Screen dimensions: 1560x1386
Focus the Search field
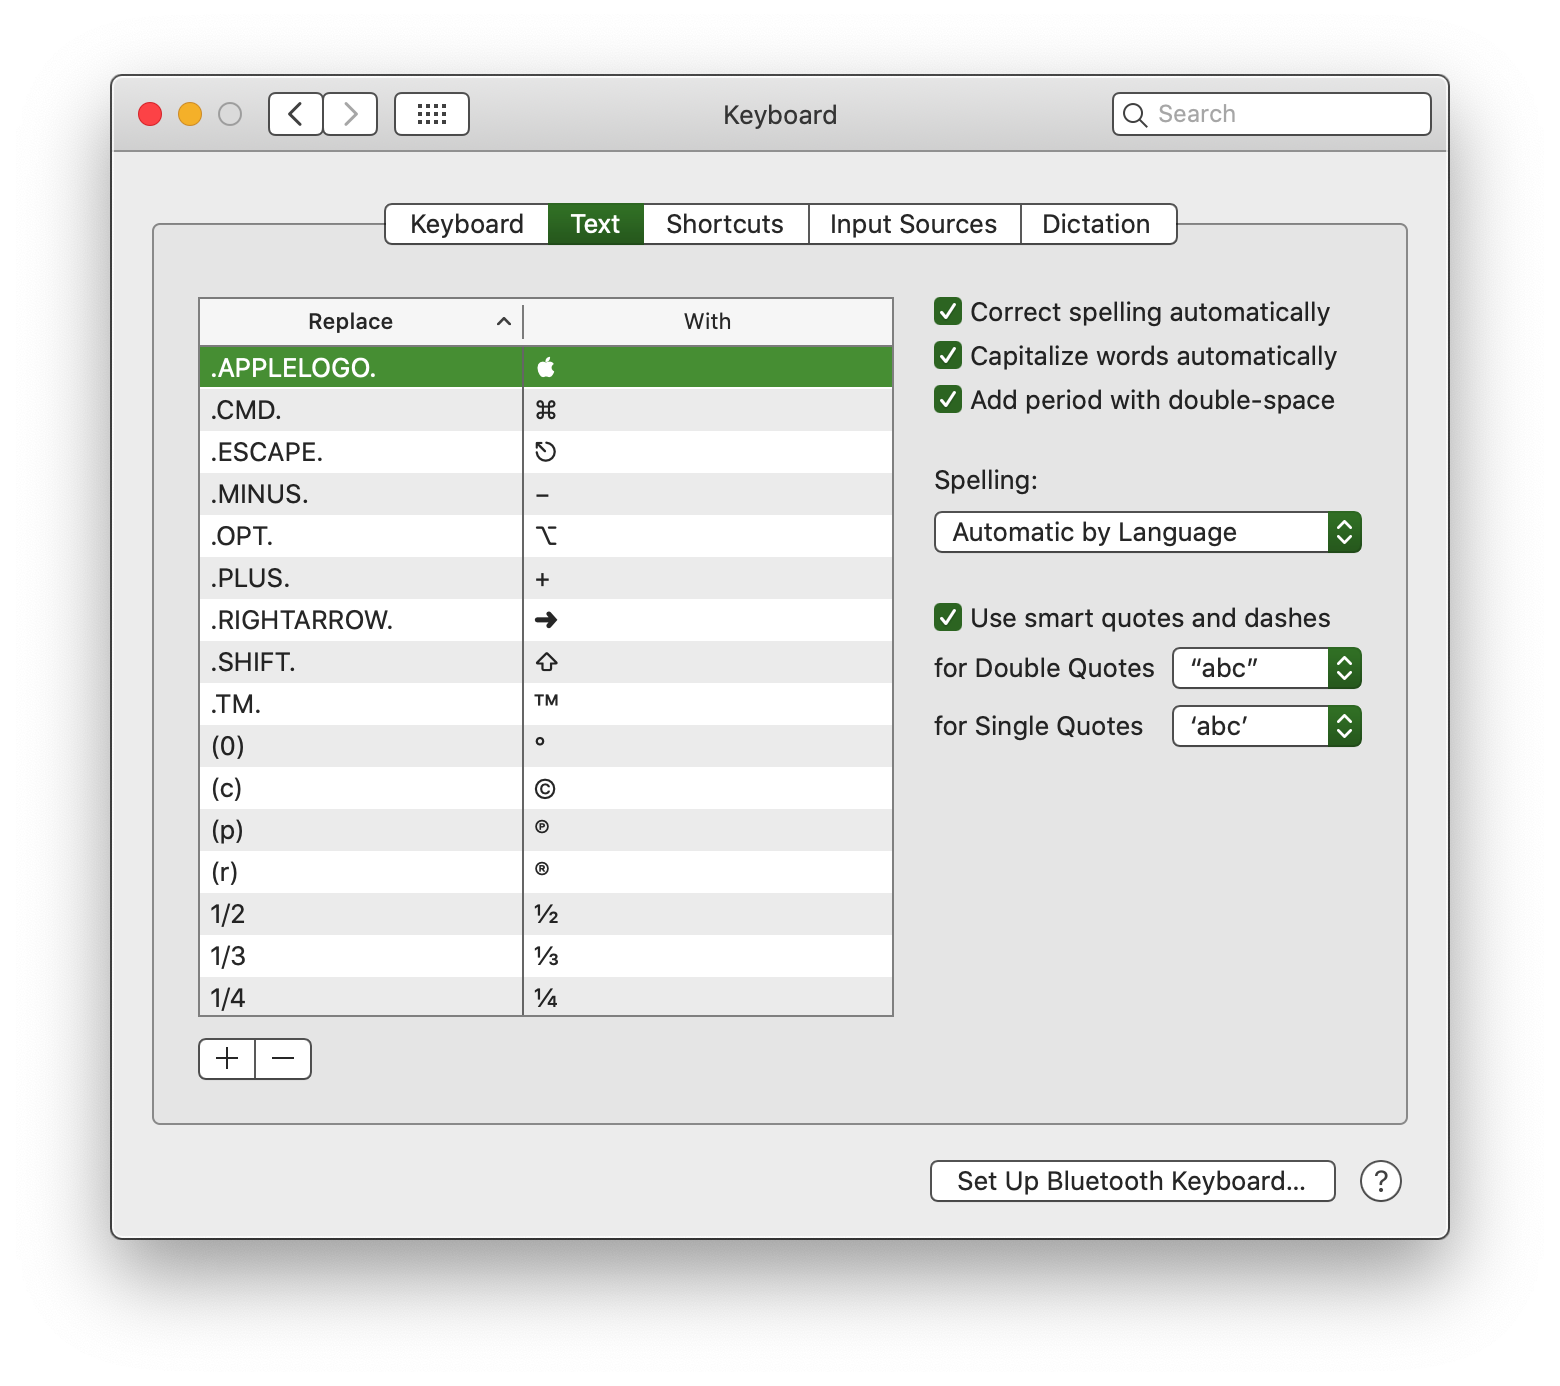point(1271,114)
